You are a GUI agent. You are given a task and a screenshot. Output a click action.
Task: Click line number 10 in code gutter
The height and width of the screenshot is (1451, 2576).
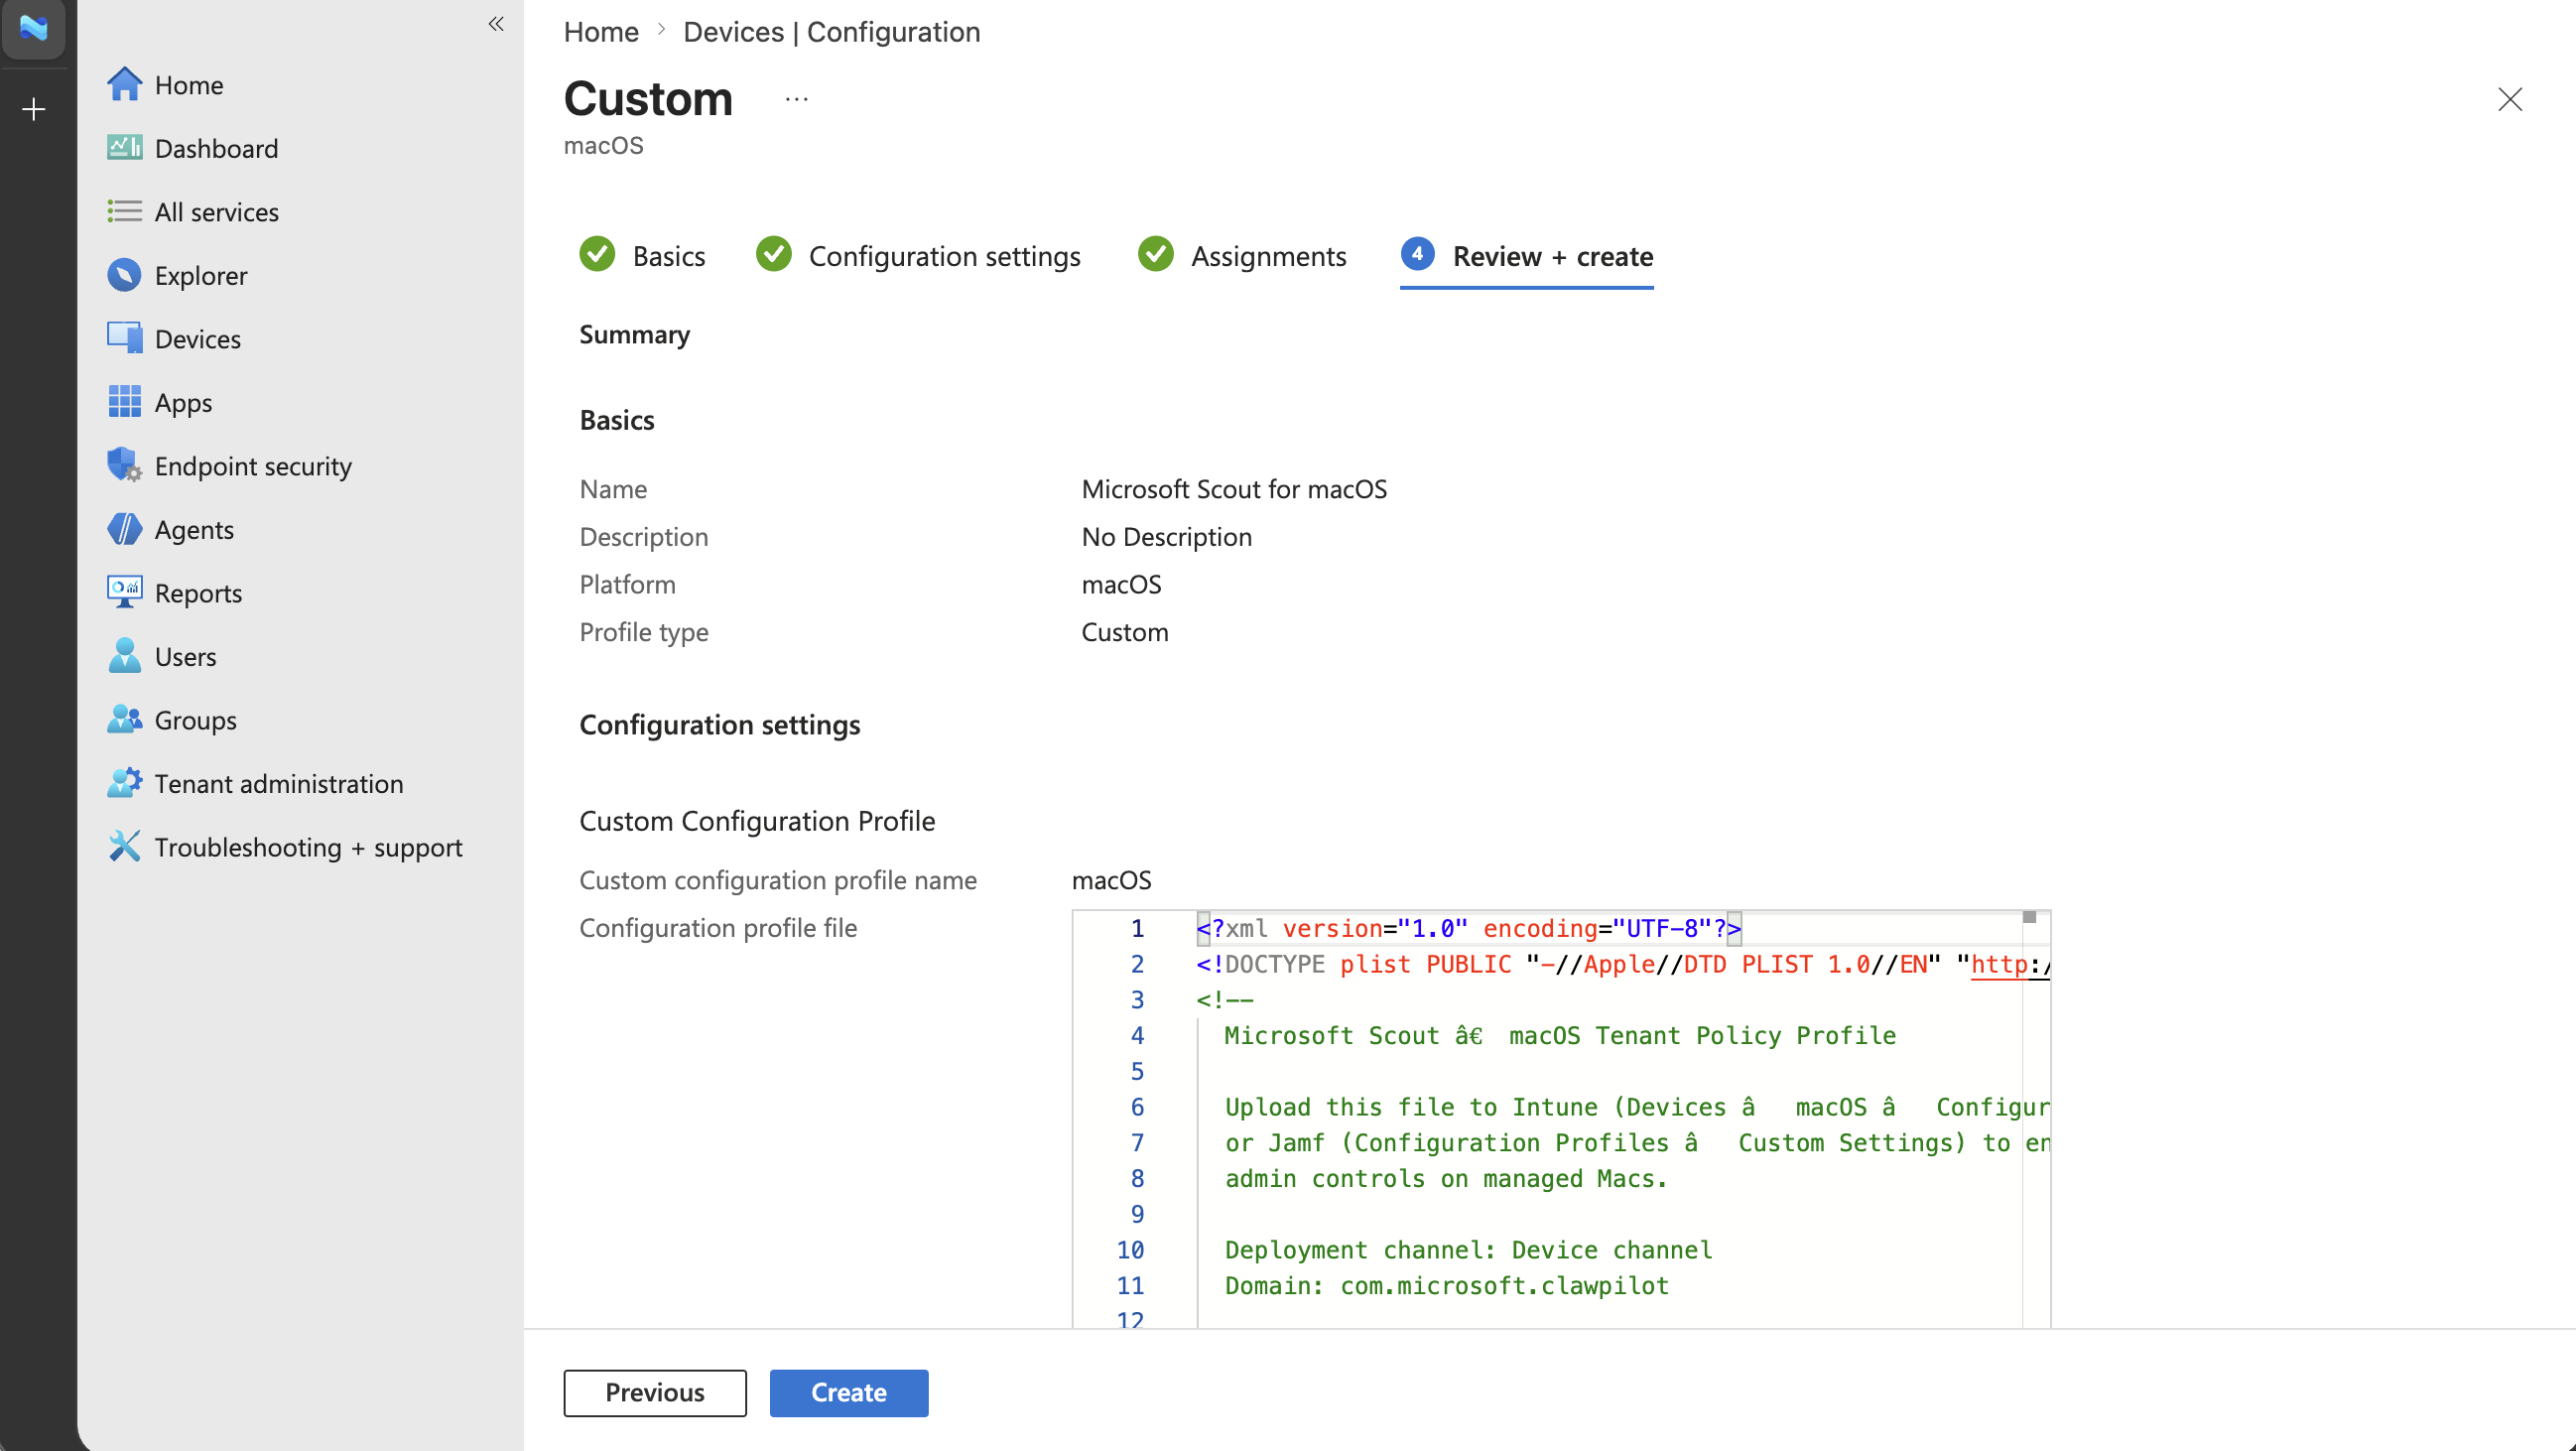click(1130, 1250)
